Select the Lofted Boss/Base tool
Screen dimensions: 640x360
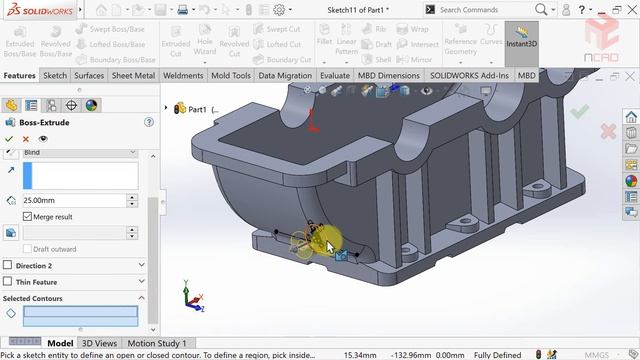click(111, 44)
